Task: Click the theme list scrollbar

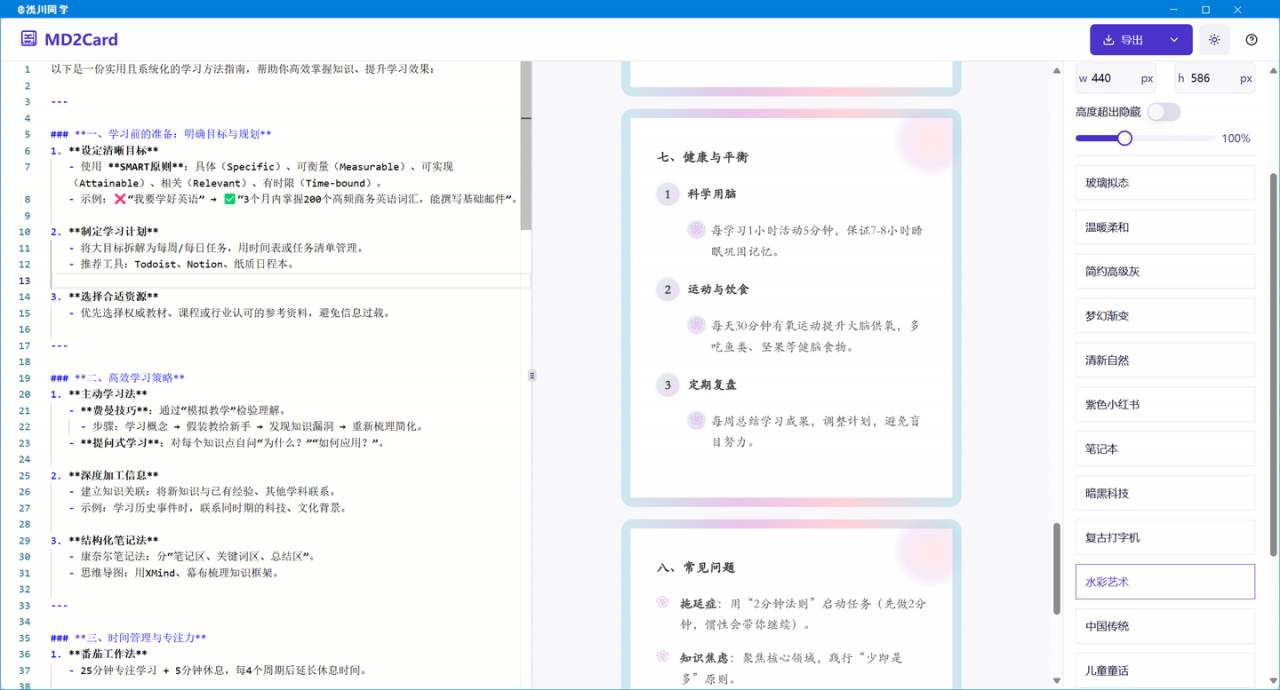Action: coord(1273,364)
